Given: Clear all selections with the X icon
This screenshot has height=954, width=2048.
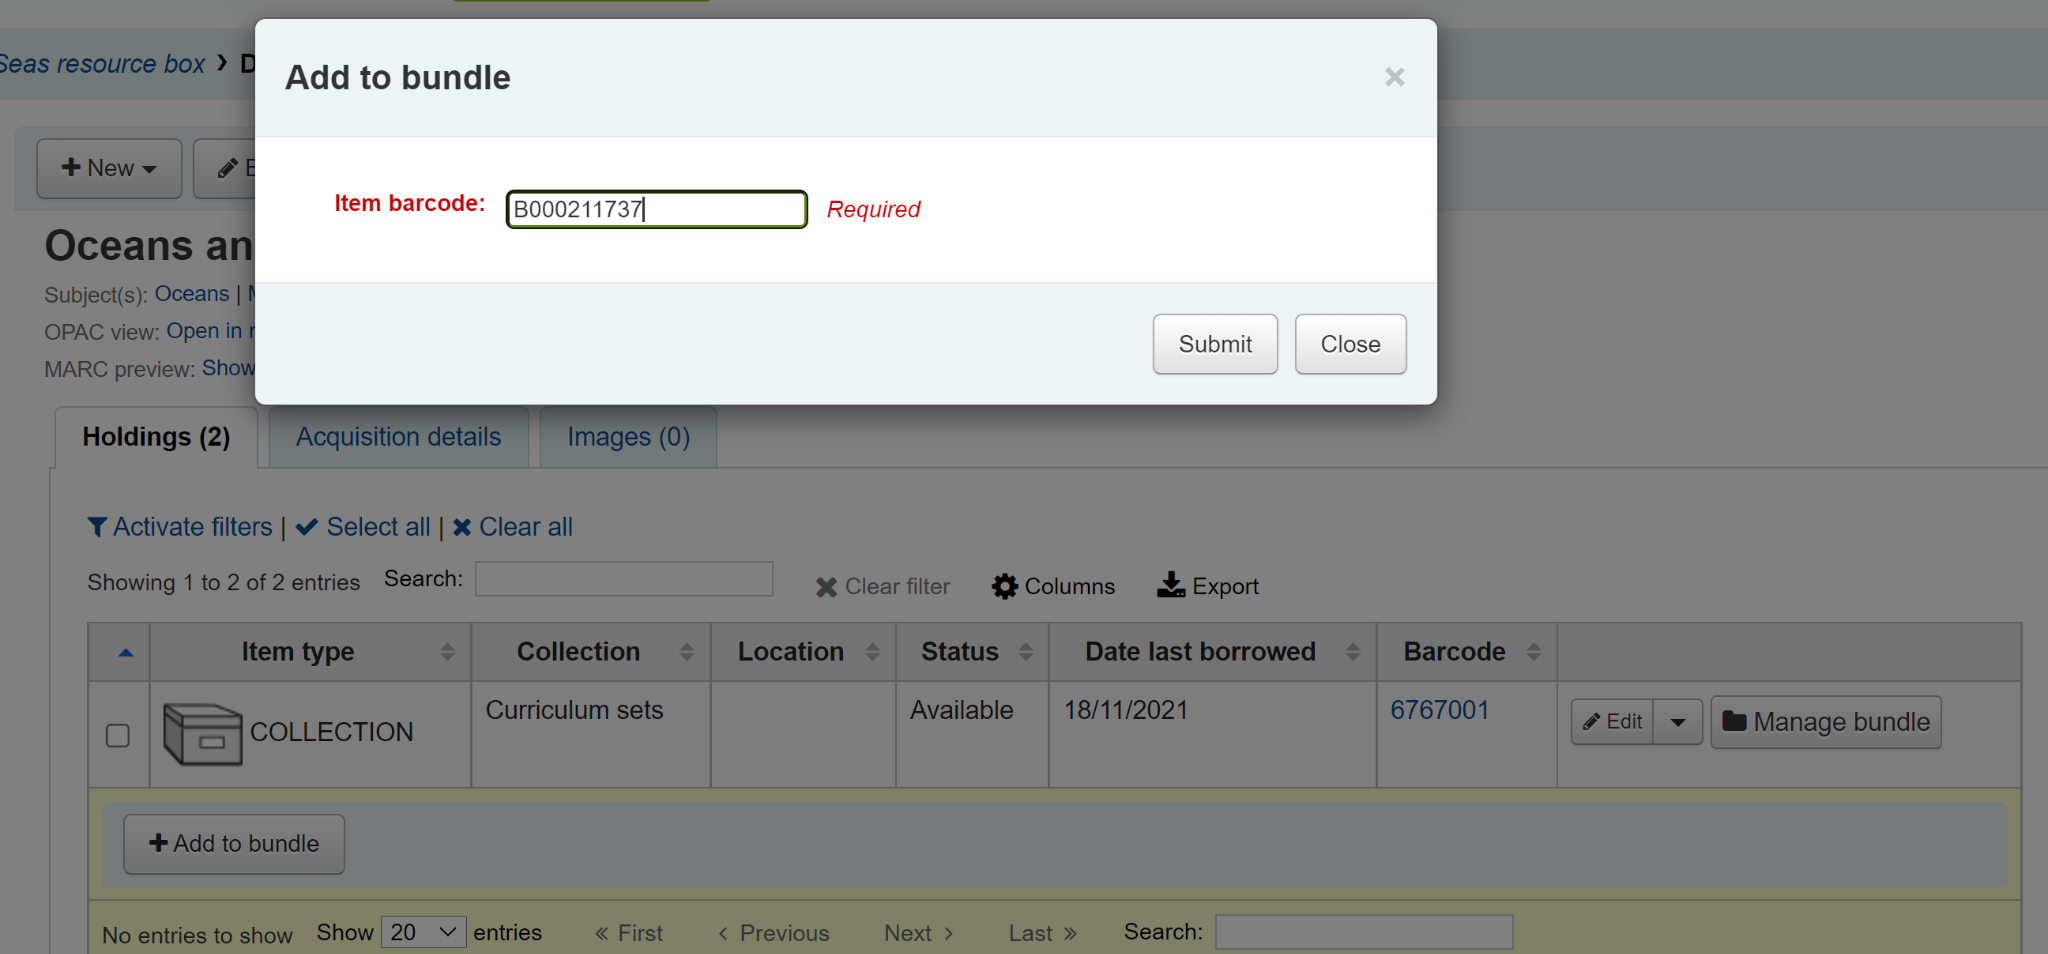Looking at the screenshot, I should point(462,527).
